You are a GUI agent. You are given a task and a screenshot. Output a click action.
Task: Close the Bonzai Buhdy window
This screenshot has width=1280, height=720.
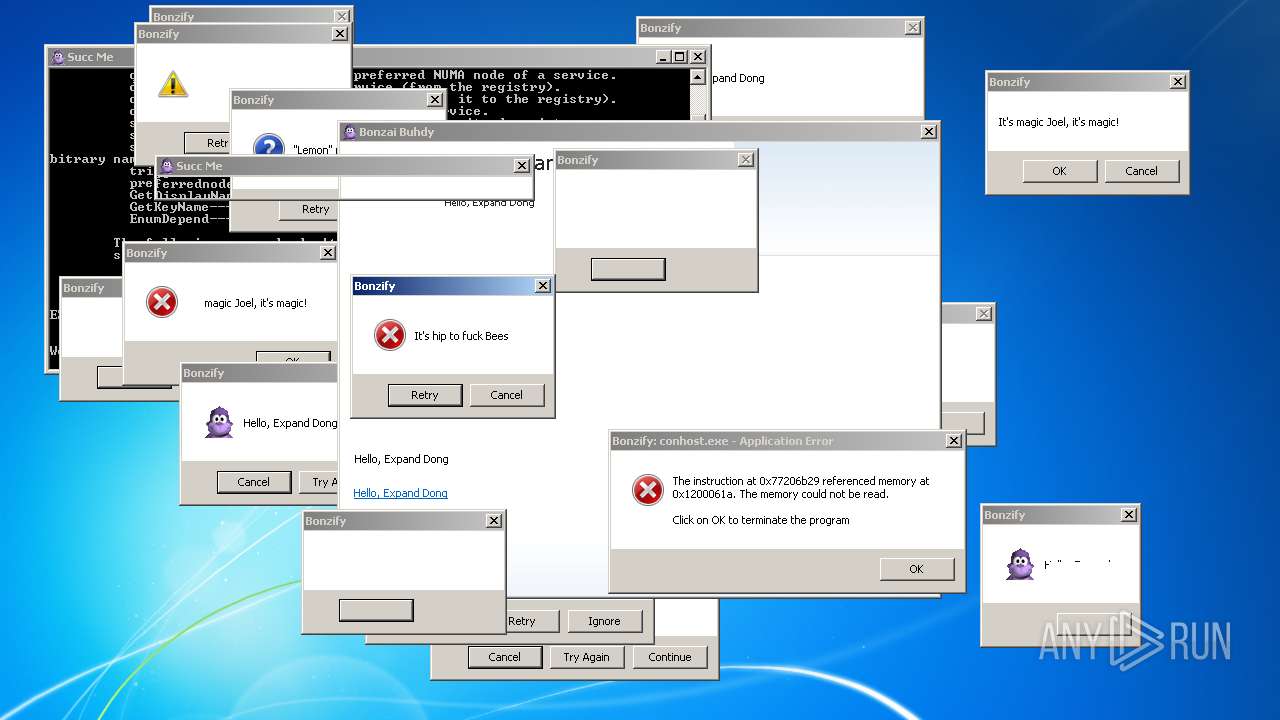(929, 131)
